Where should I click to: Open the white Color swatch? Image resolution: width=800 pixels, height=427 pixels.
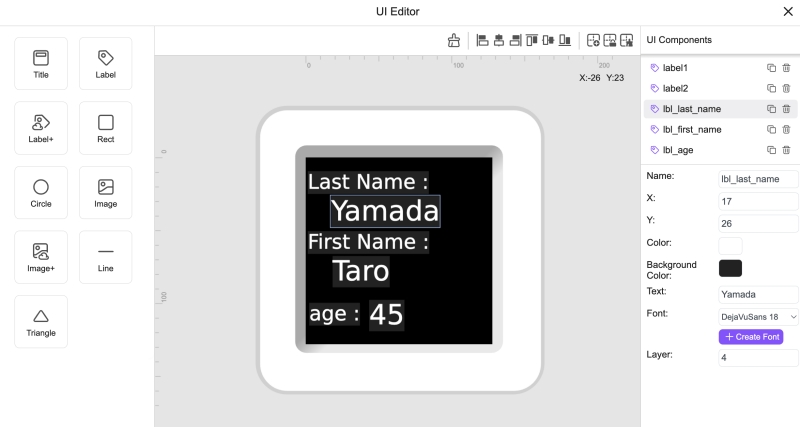pos(730,245)
